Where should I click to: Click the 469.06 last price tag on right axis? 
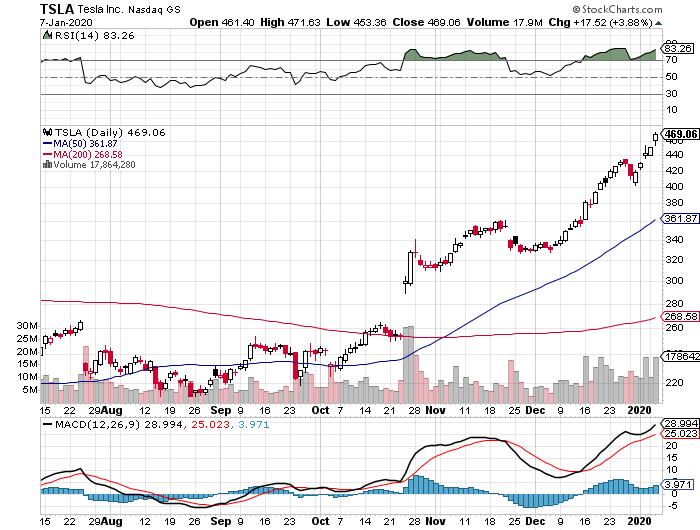[680, 134]
